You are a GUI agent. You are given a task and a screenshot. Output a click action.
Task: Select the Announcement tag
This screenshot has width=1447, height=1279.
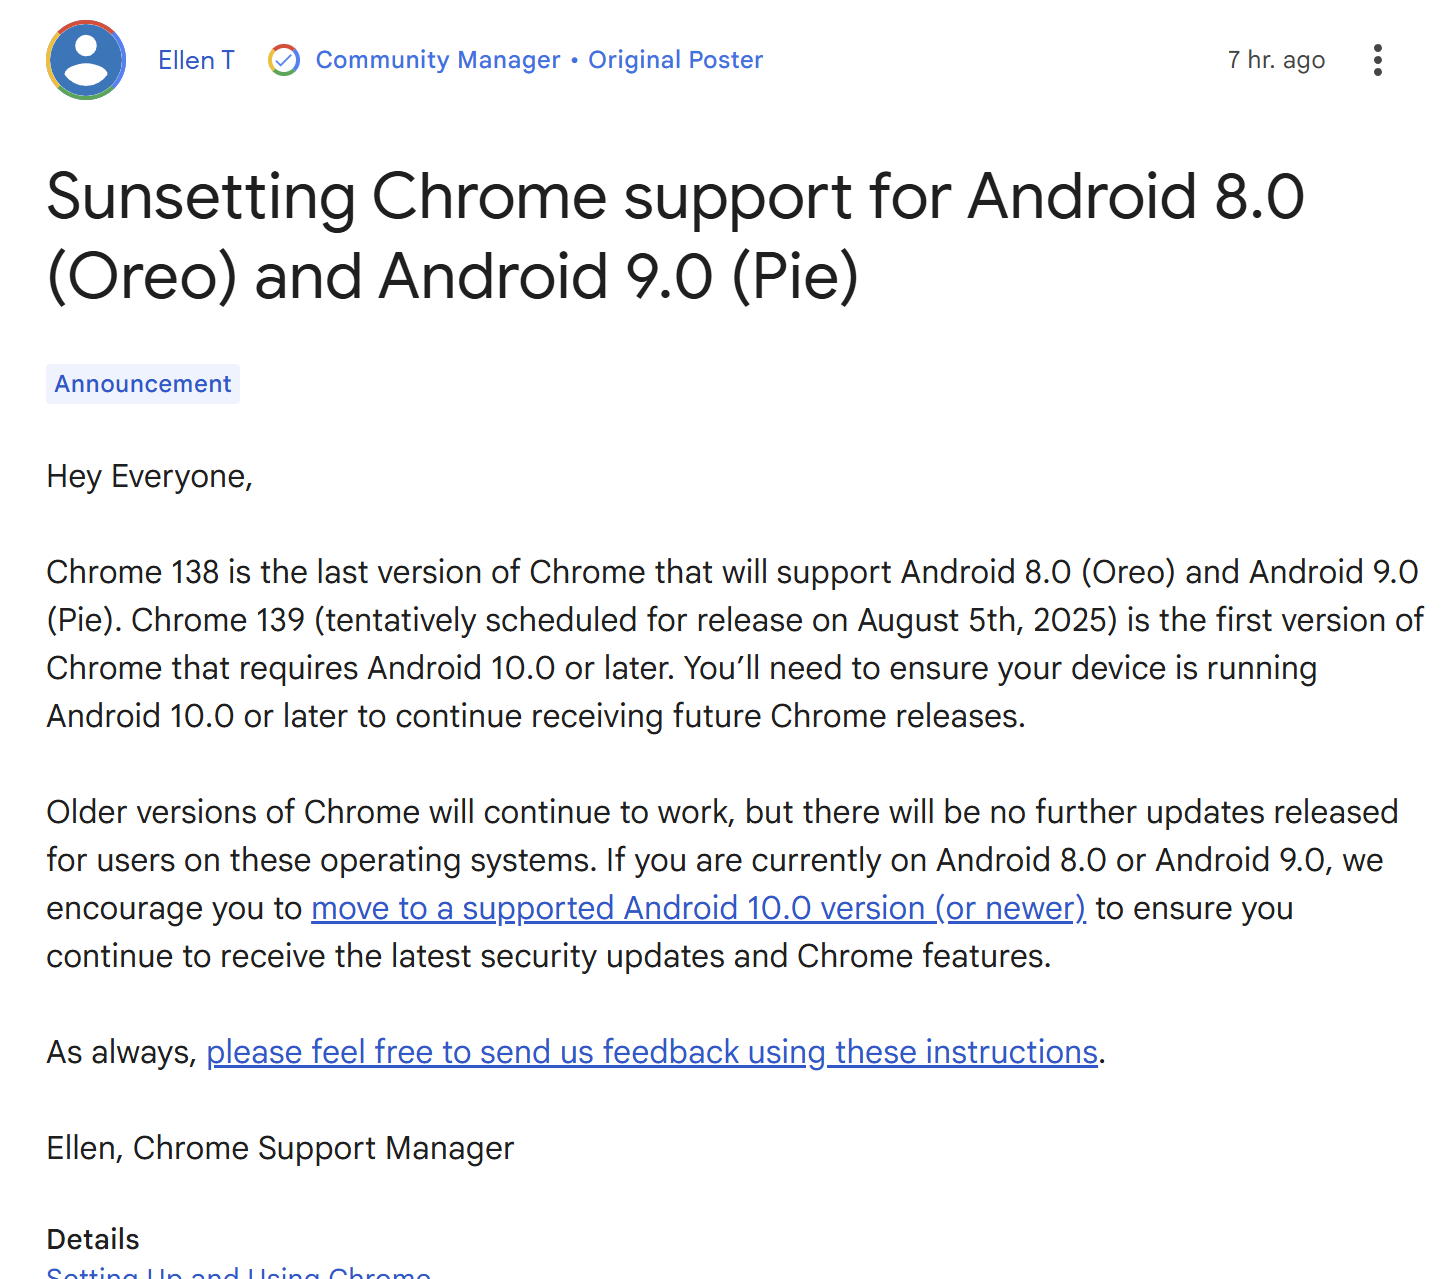(x=143, y=384)
